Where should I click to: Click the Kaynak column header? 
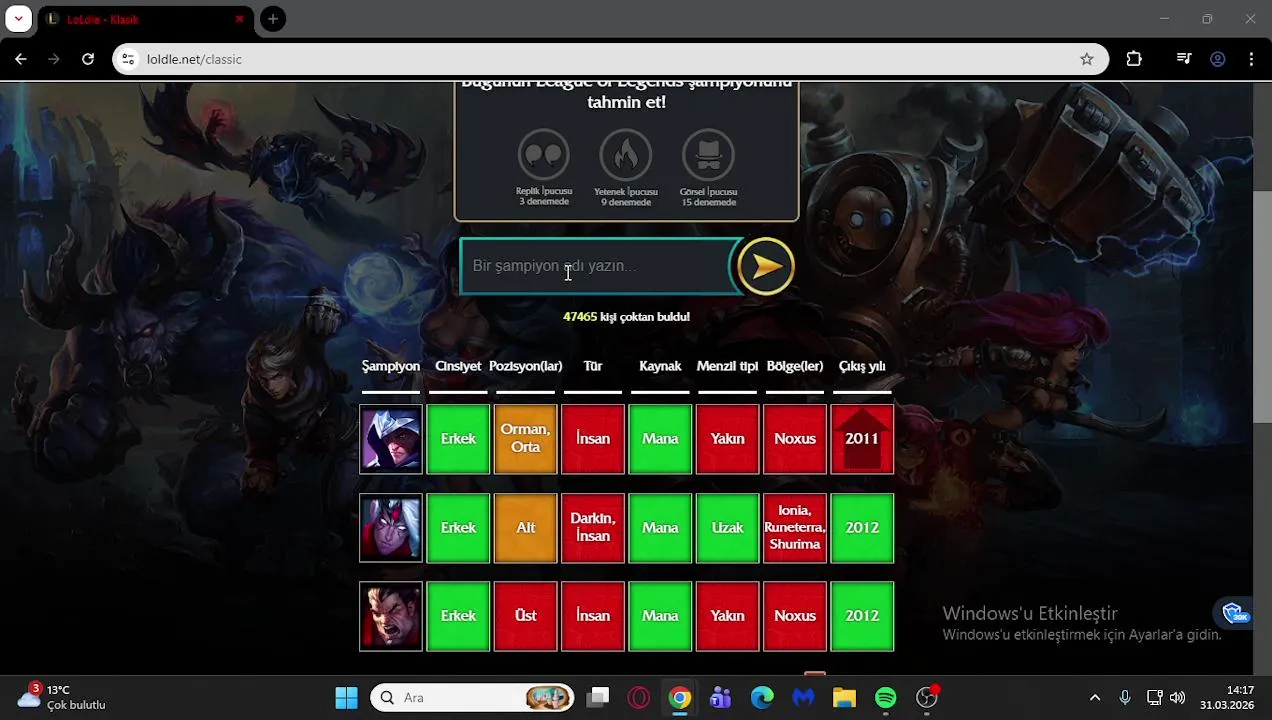(660, 366)
